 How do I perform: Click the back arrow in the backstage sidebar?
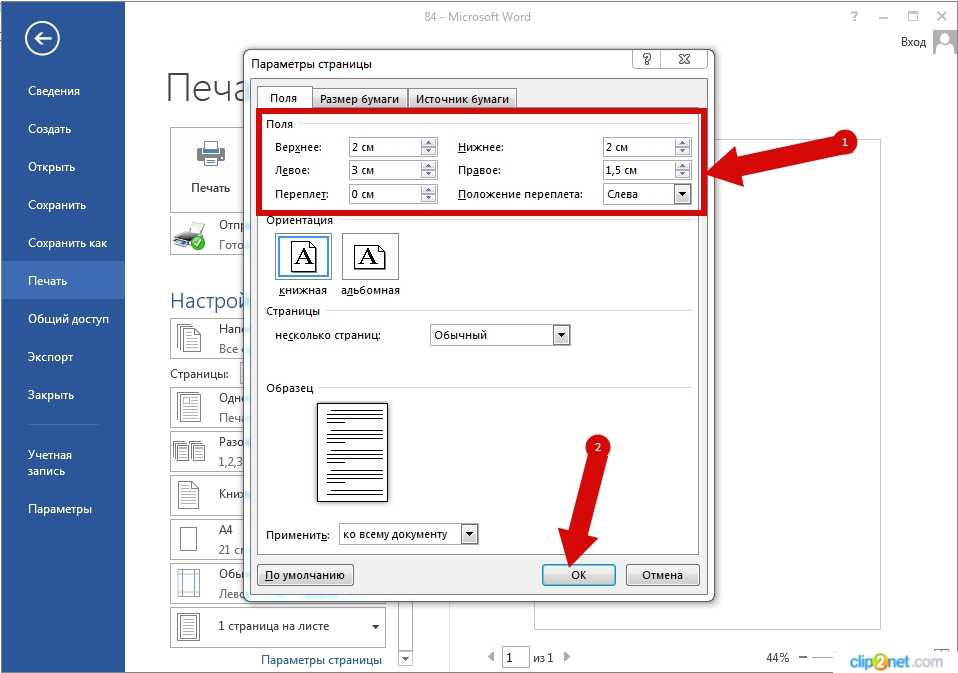[x=42, y=38]
